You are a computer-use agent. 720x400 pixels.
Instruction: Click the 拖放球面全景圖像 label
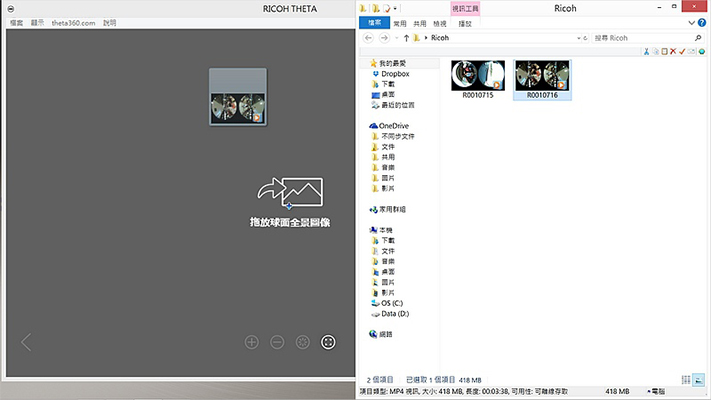pyautogui.click(x=290, y=222)
